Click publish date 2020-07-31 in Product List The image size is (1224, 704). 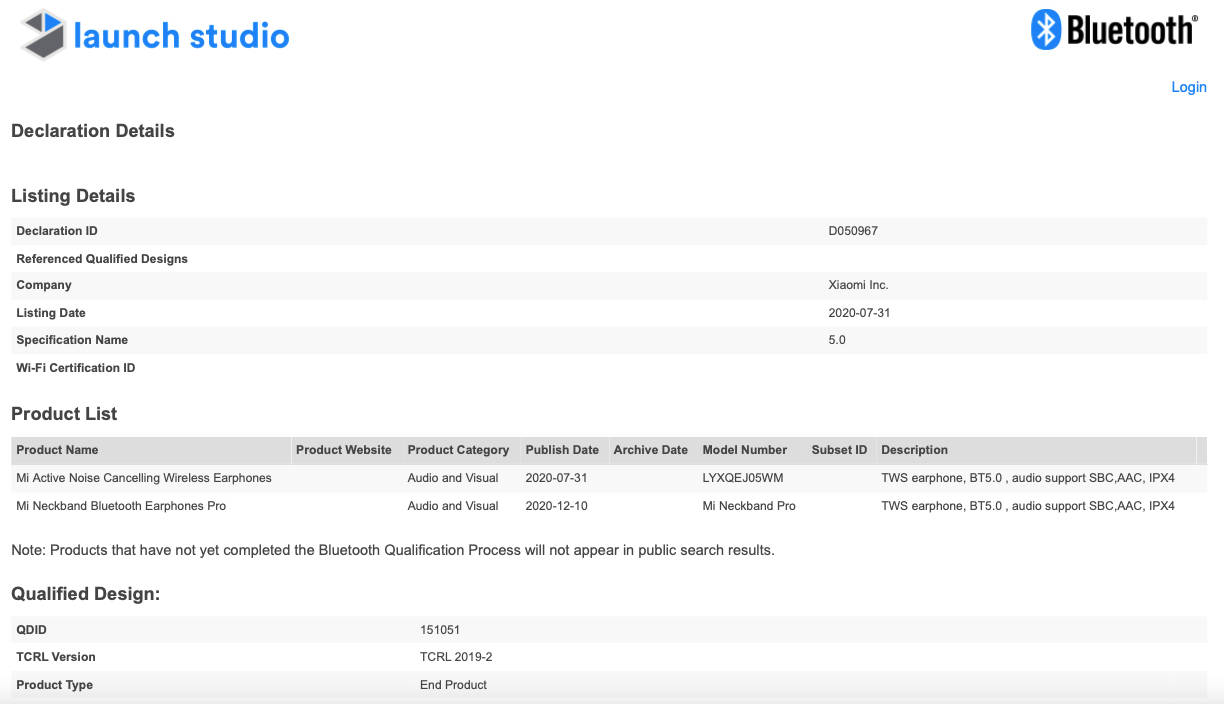click(556, 478)
